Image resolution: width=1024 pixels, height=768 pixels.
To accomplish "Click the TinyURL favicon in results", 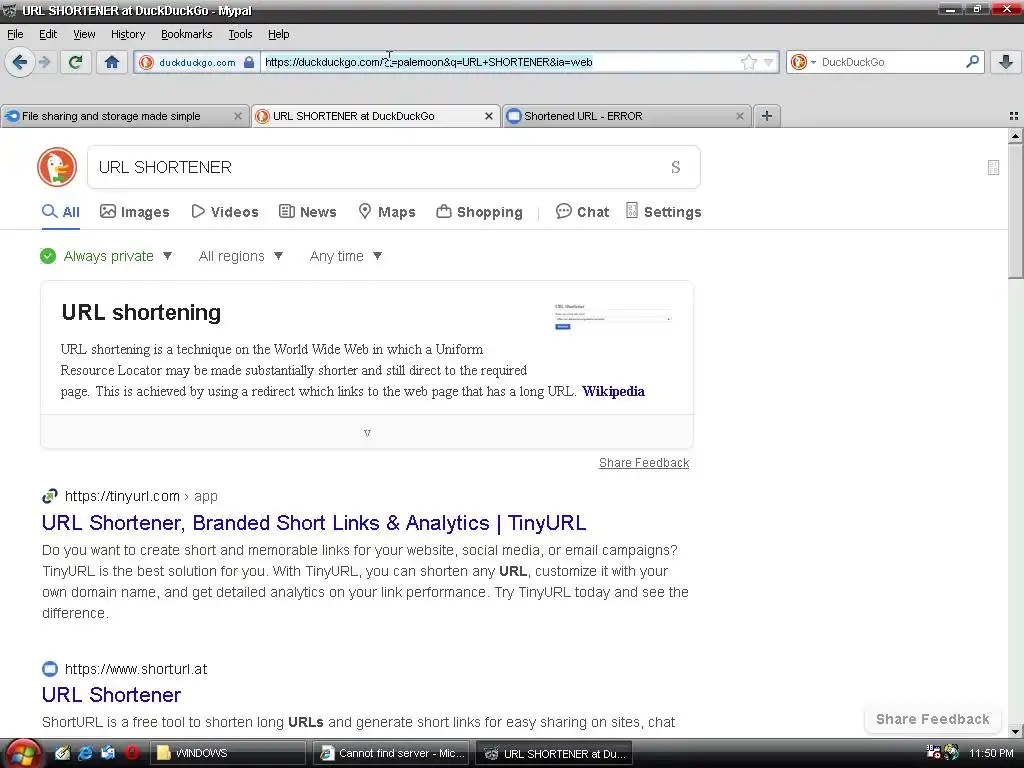I will [x=50, y=496].
